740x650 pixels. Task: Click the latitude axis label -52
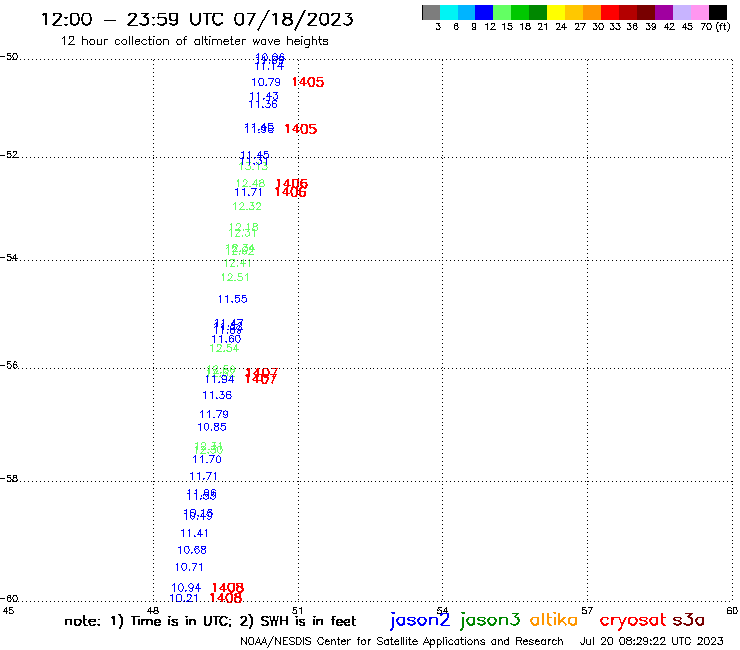(9, 155)
